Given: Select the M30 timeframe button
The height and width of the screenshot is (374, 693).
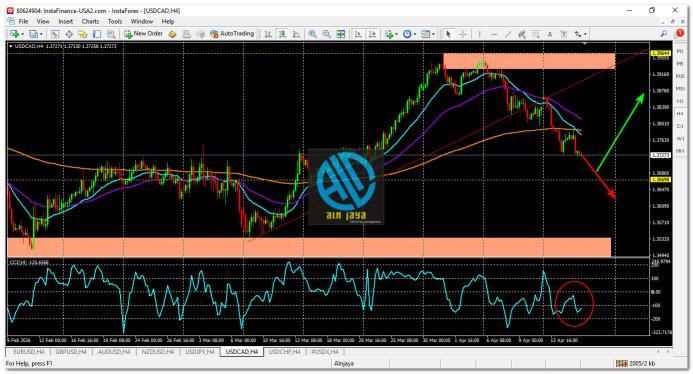Looking at the screenshot, I should tap(680, 89).
